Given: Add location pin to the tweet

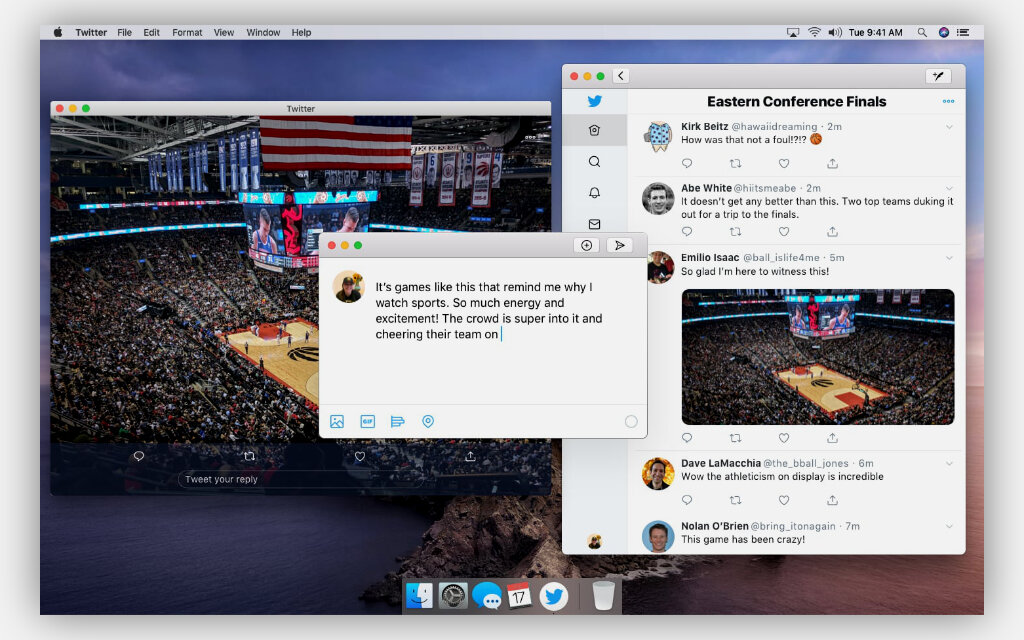Looking at the screenshot, I should [x=428, y=421].
